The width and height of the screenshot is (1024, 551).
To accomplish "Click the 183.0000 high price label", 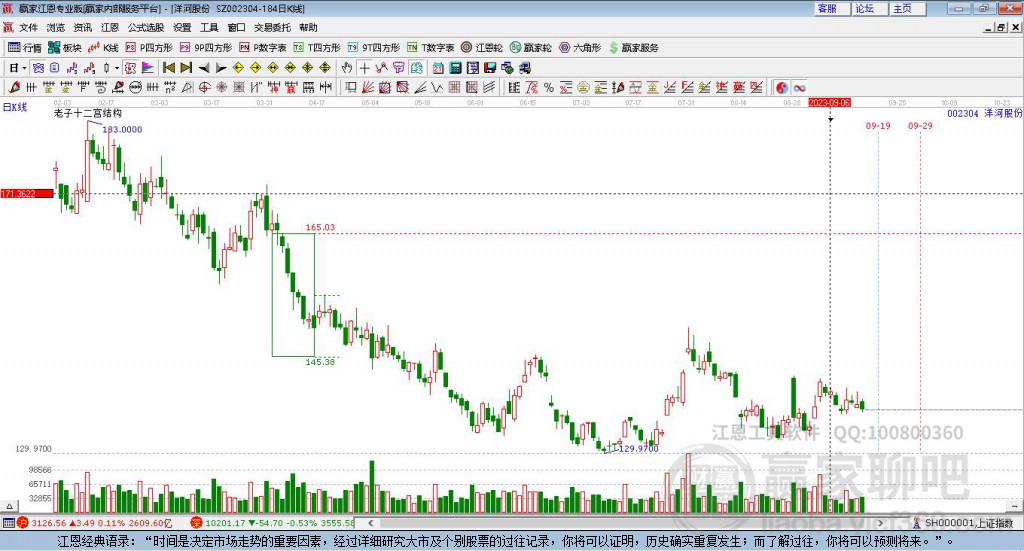I will tap(122, 129).
